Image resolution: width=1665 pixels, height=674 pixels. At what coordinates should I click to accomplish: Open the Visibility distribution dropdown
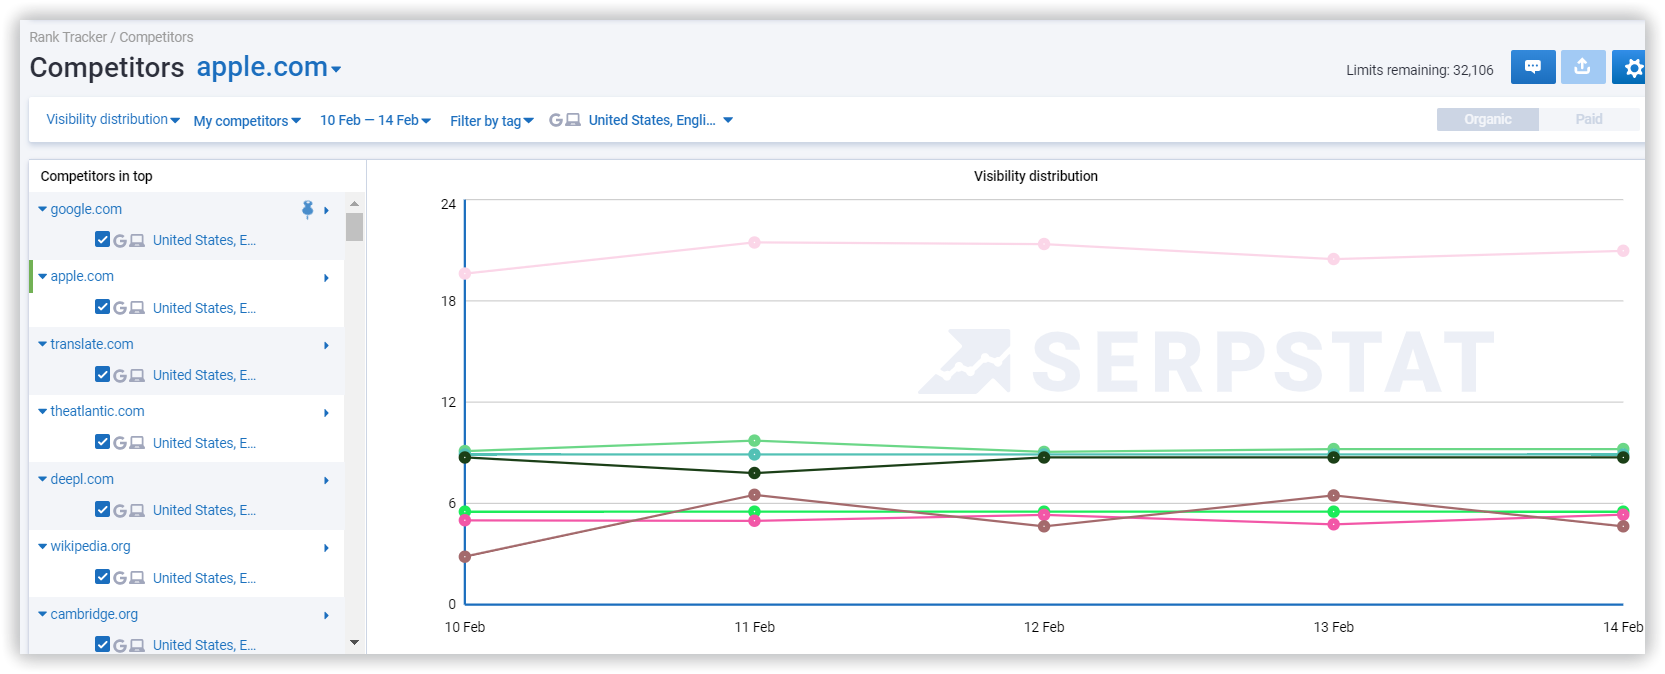pos(113,119)
